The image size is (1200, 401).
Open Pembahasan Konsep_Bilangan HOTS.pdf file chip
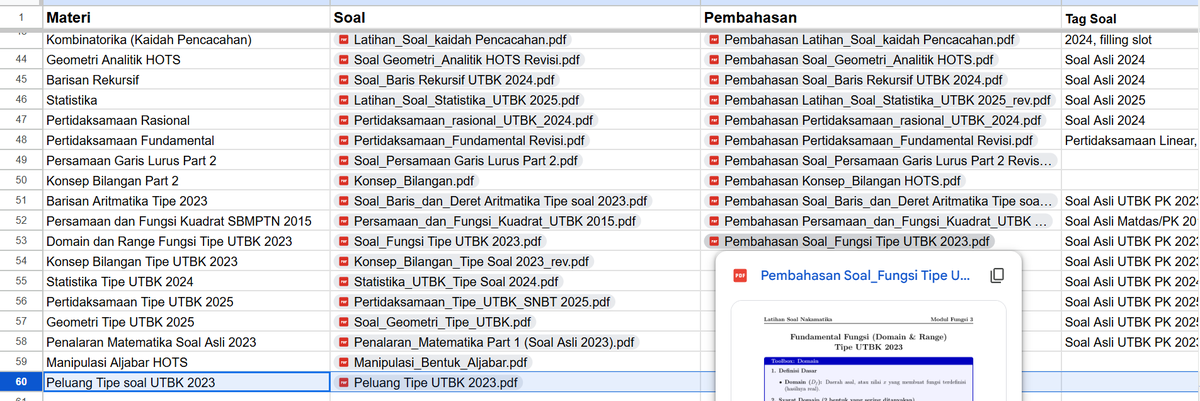pos(833,181)
